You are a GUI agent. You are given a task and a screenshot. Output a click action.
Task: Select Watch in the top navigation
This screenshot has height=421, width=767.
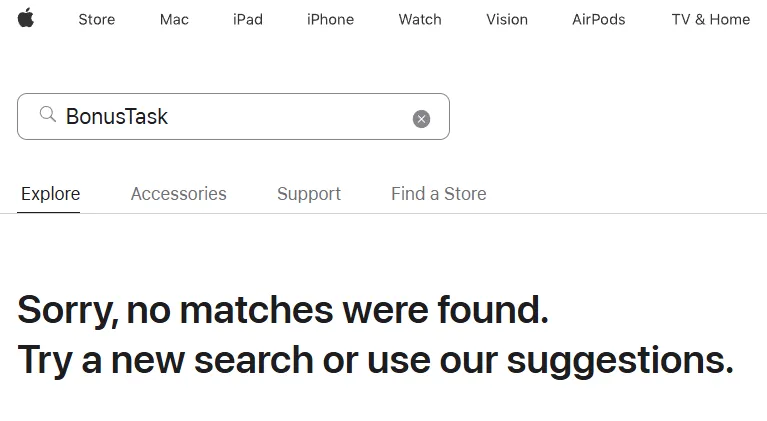click(420, 19)
